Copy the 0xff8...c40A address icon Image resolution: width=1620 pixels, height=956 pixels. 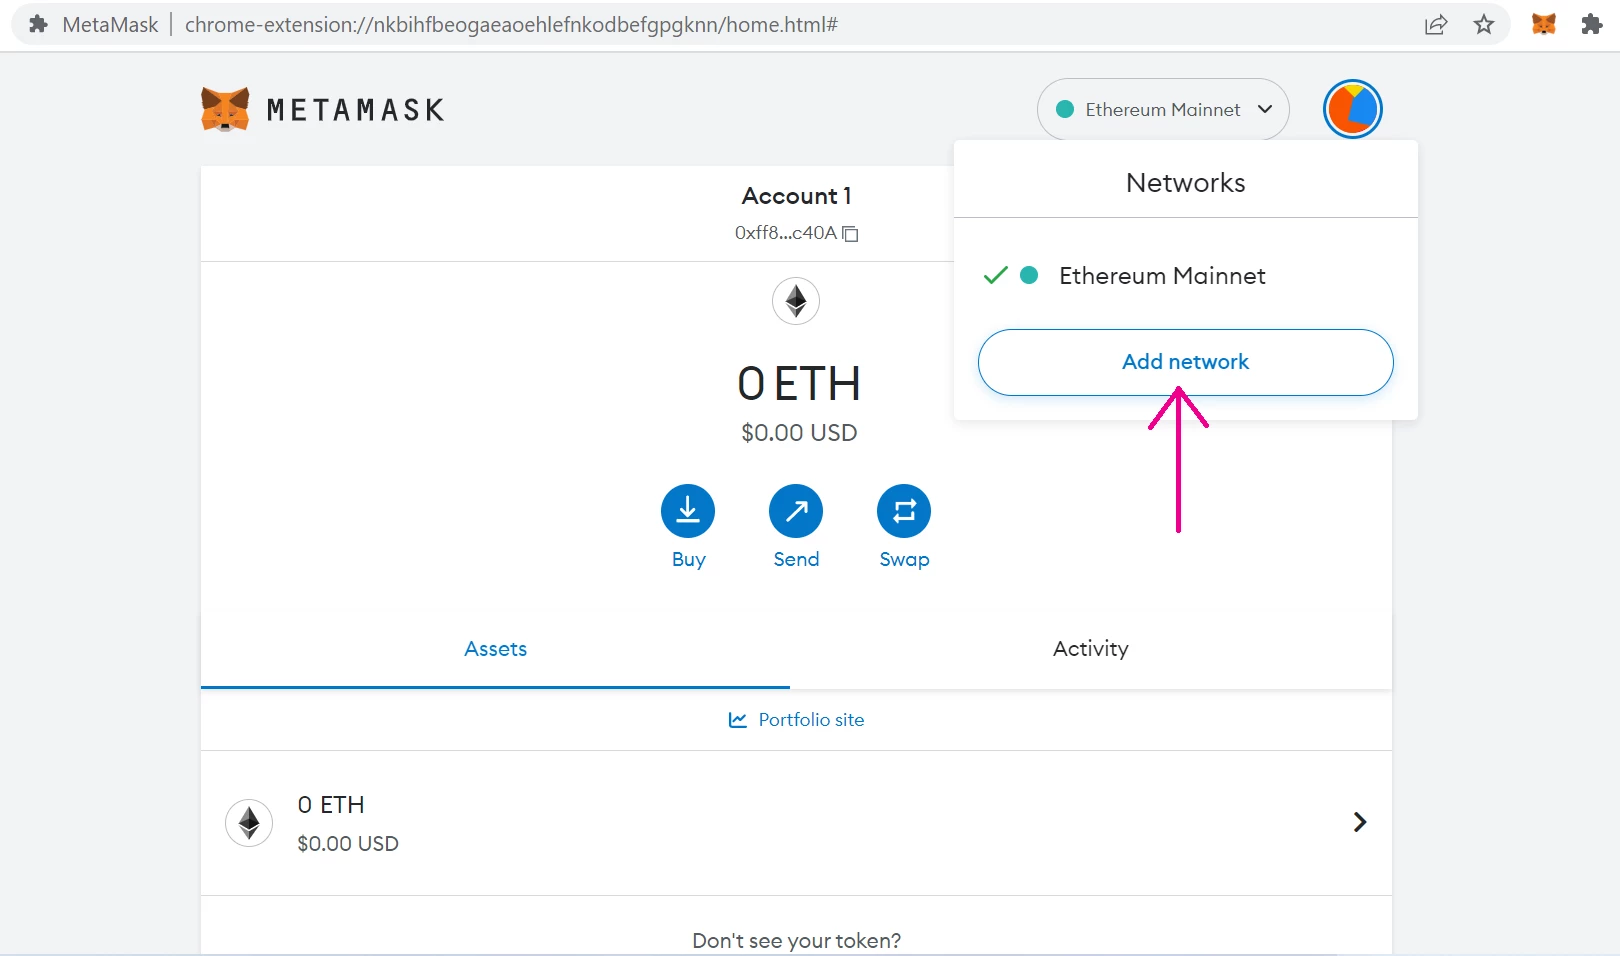click(850, 233)
